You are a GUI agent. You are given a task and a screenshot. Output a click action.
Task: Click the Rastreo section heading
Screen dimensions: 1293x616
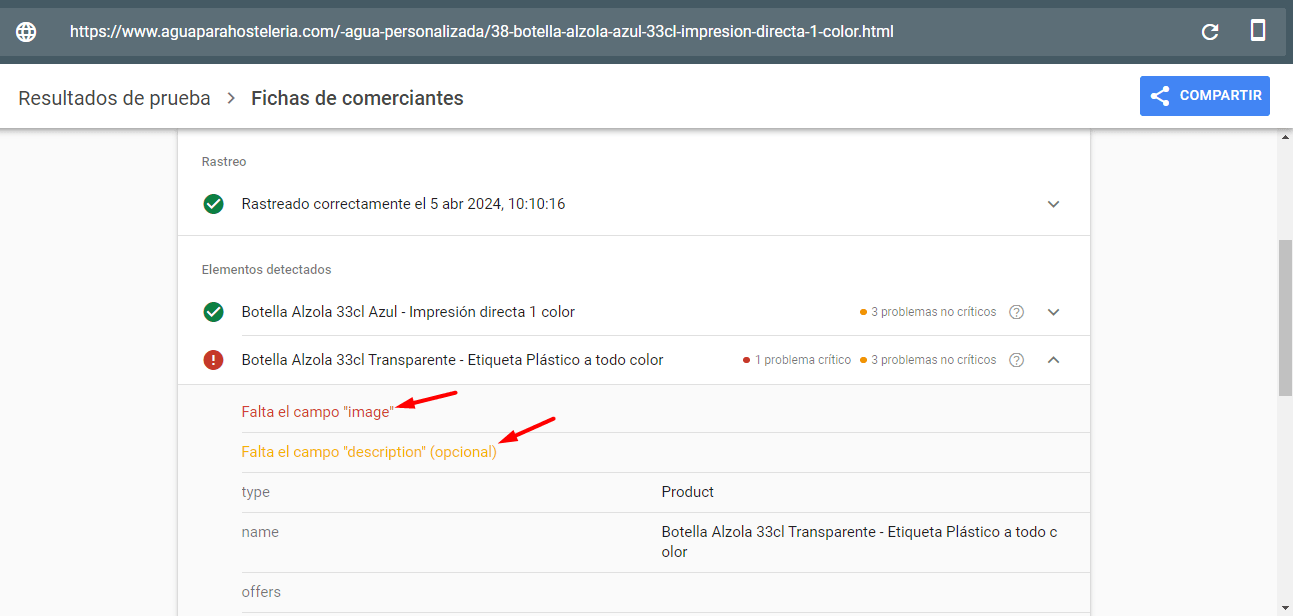click(224, 161)
